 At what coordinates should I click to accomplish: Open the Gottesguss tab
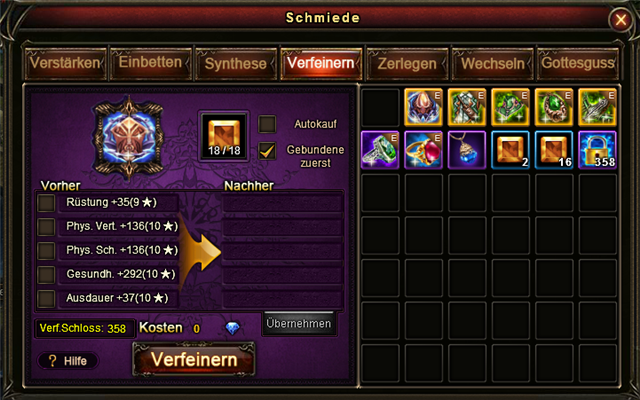click(x=578, y=63)
